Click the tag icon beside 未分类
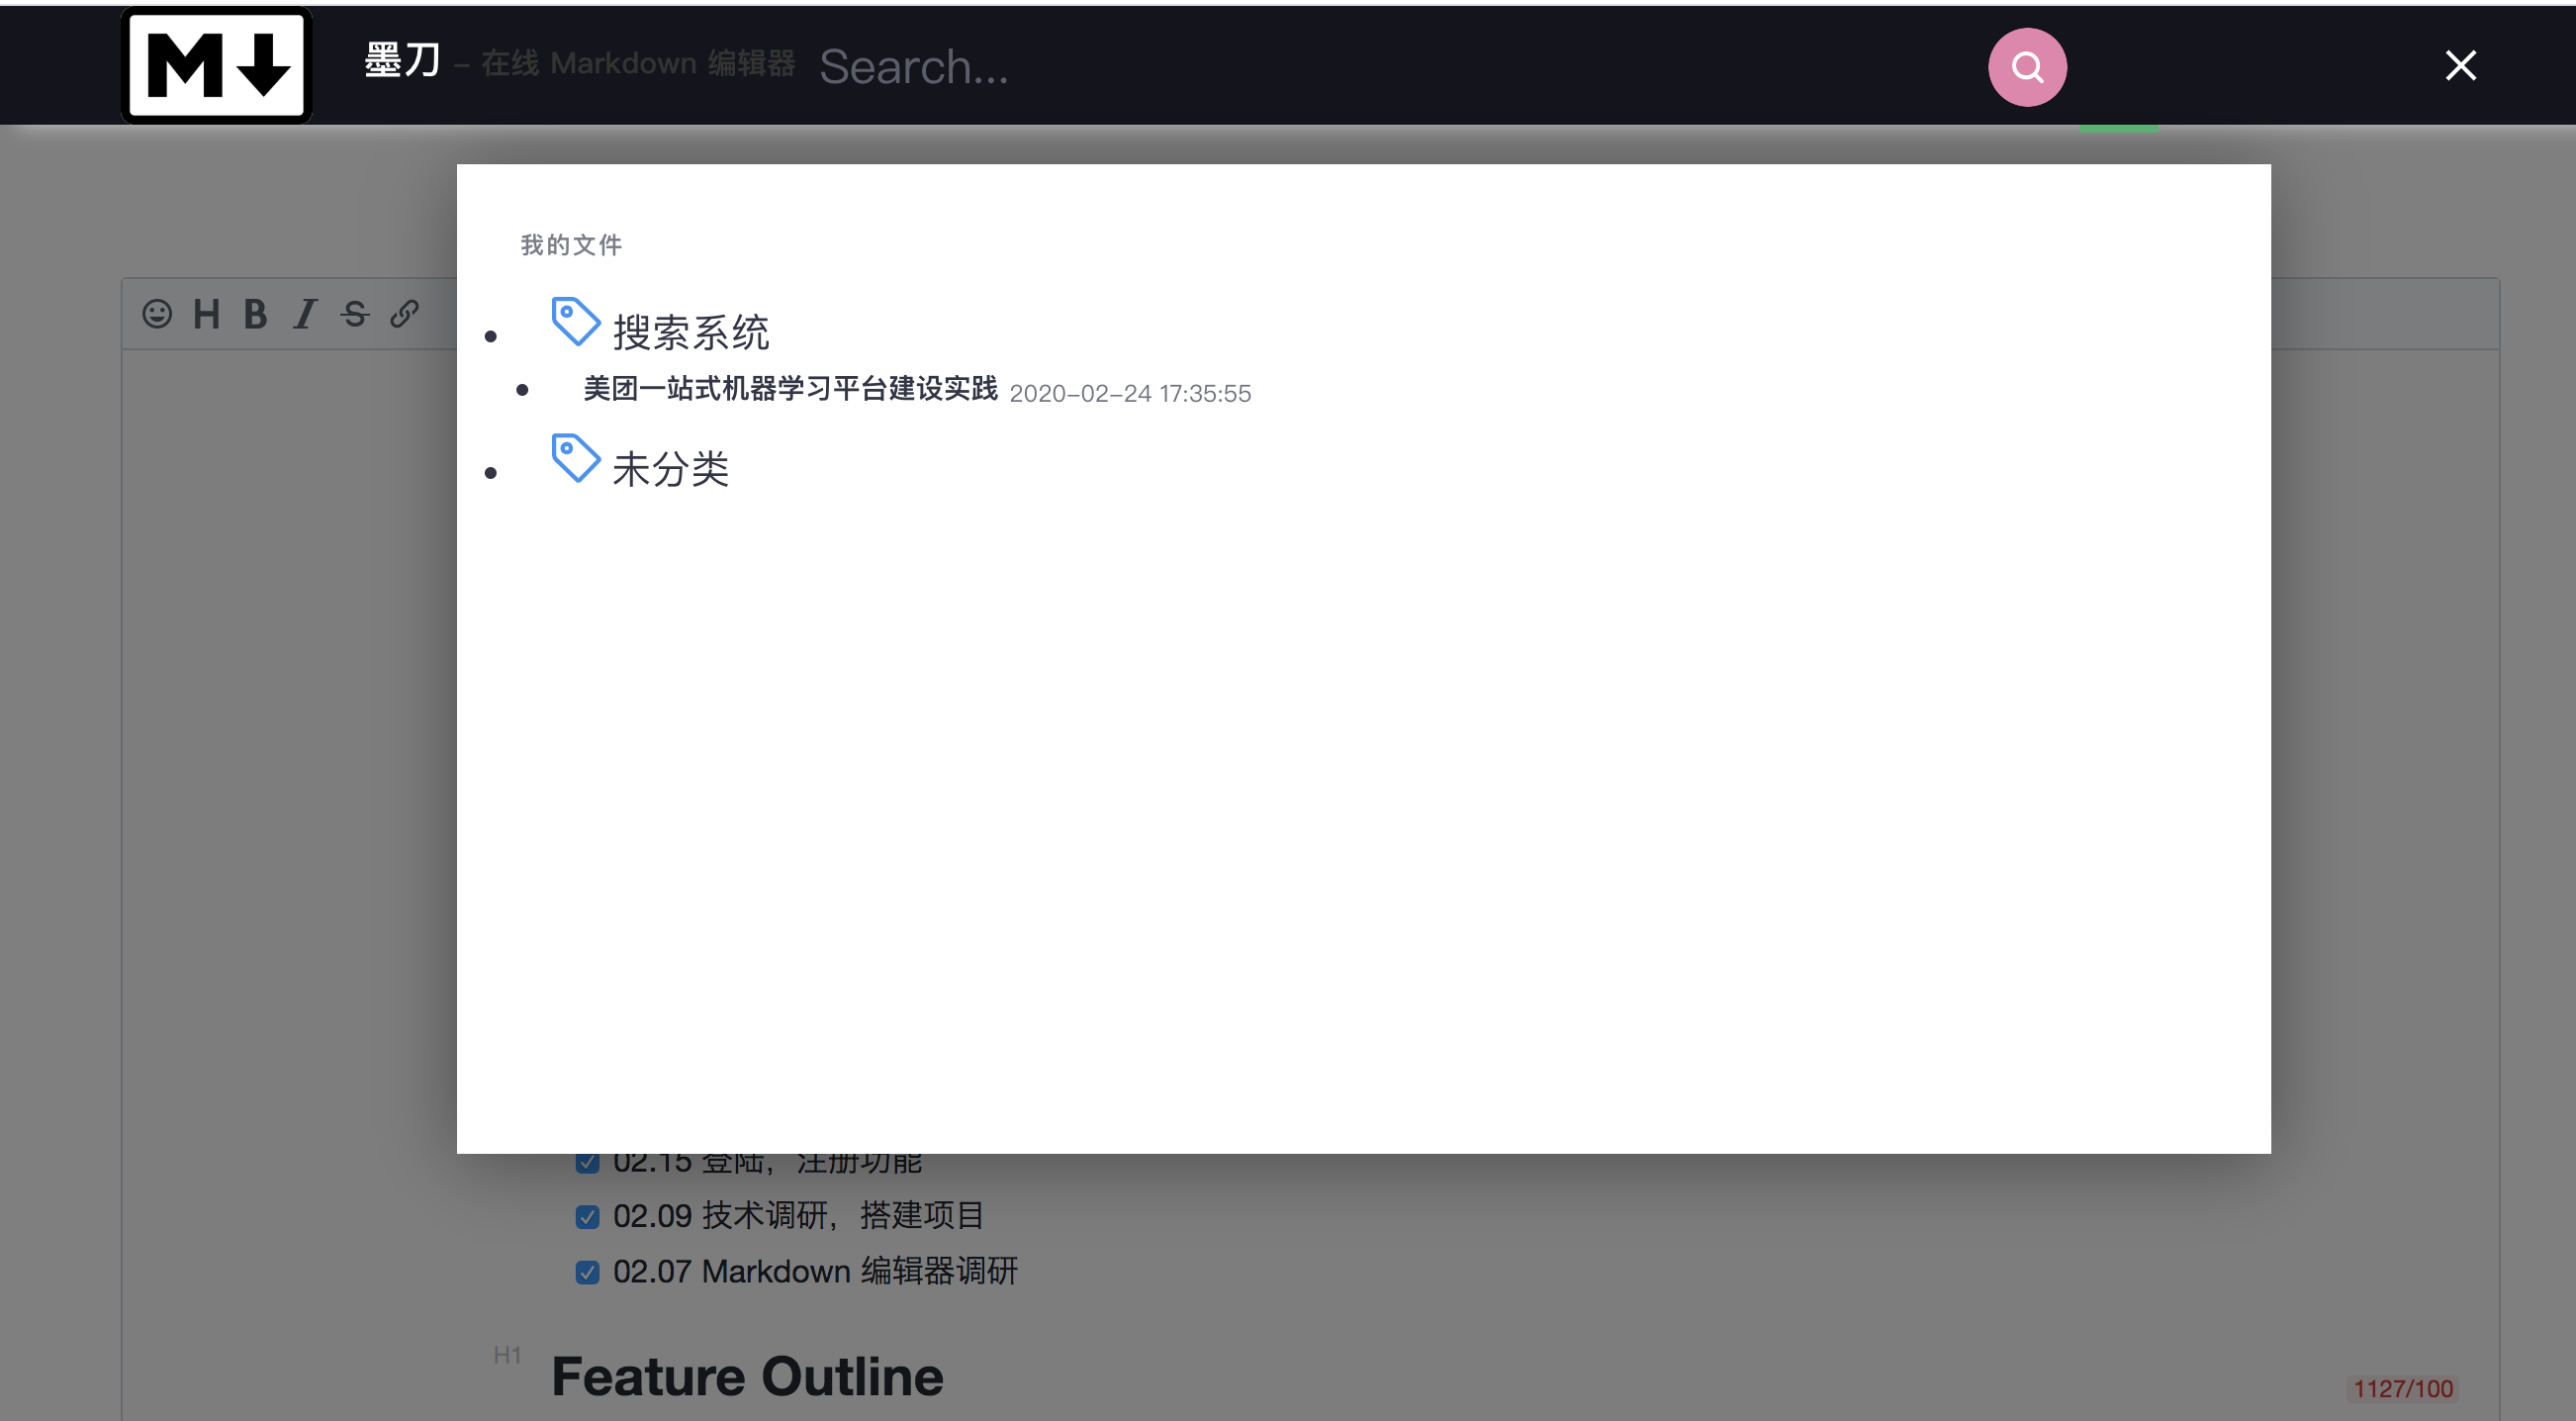This screenshot has width=2576, height=1421. (575, 458)
